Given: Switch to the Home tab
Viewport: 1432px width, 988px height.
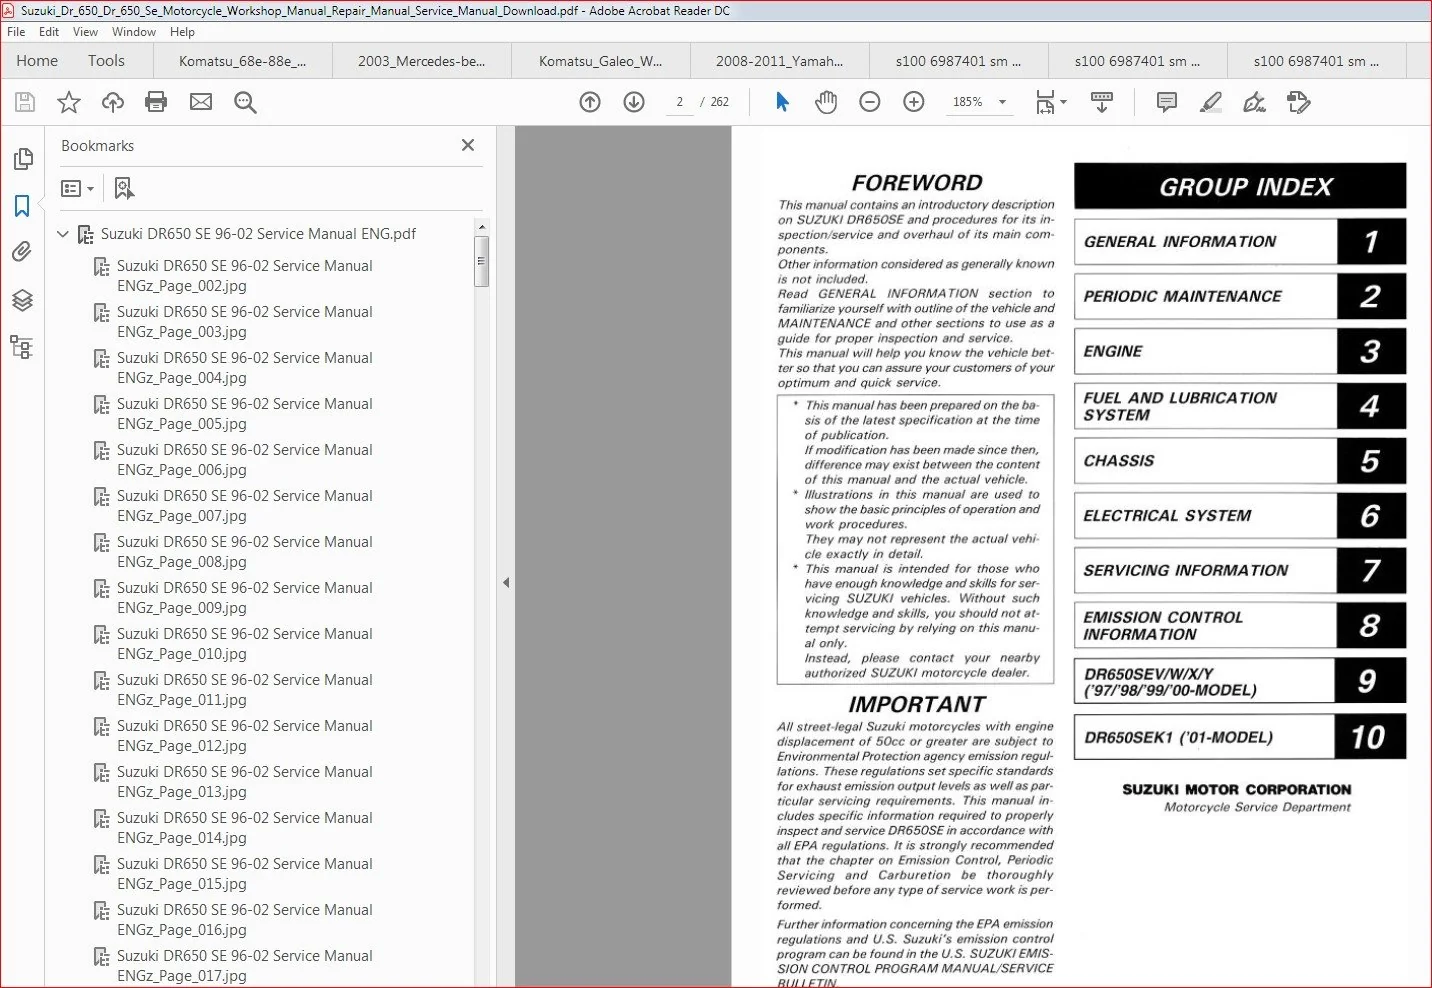Looking at the screenshot, I should [x=37, y=61].
